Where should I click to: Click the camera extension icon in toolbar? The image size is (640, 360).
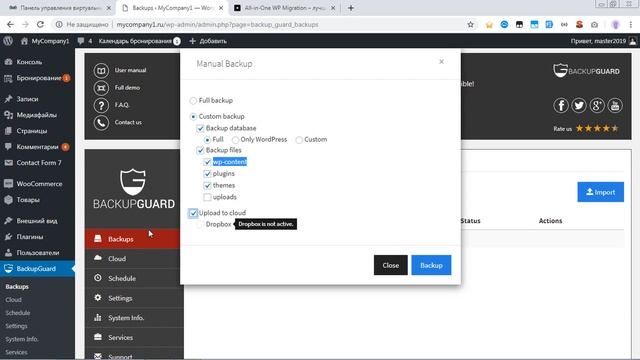[x=594, y=24]
